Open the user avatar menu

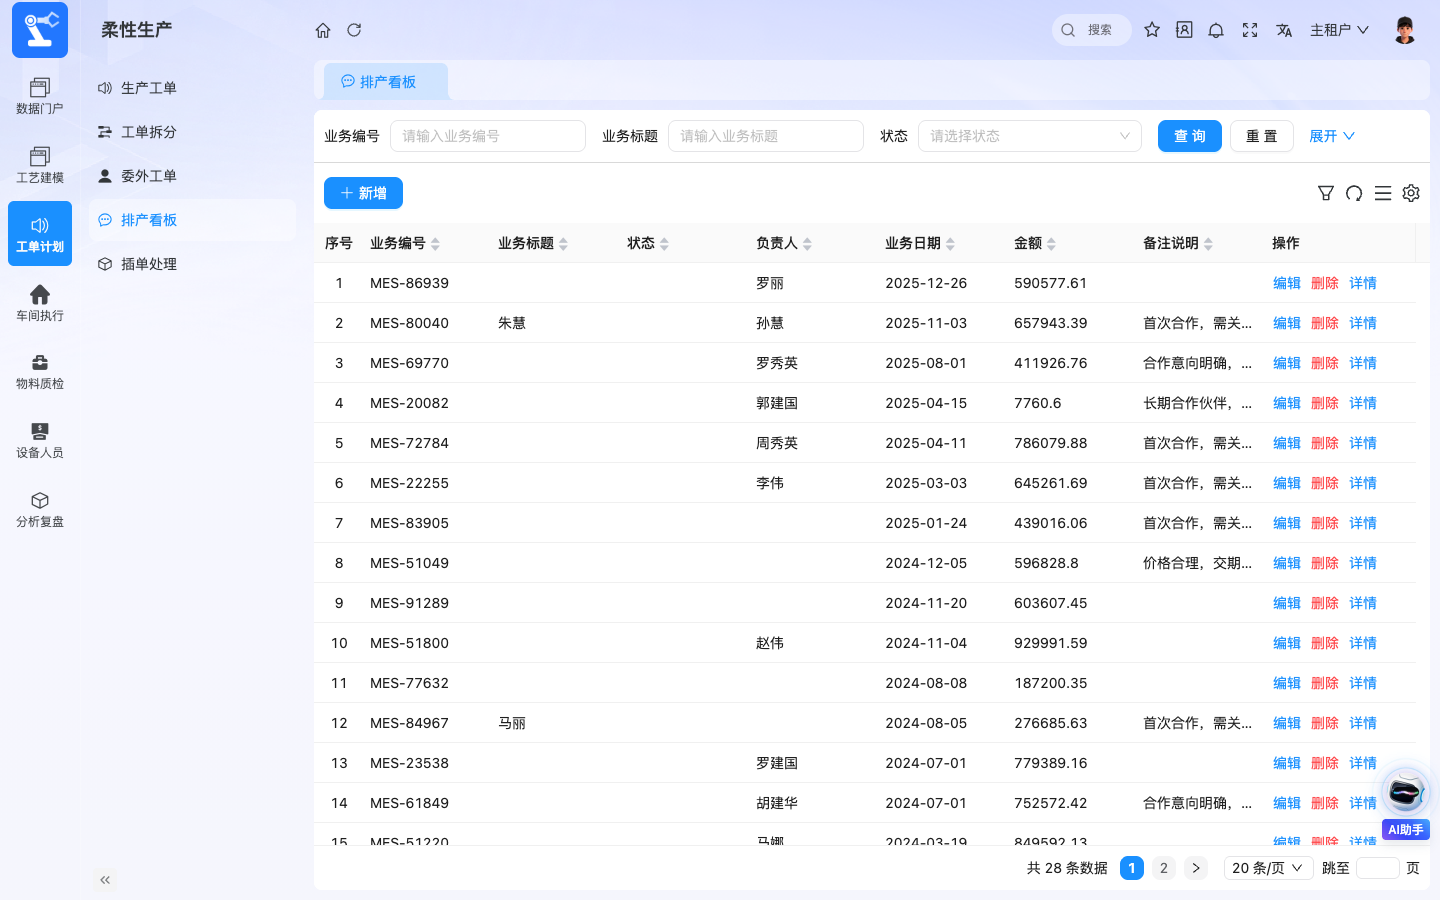(1405, 30)
